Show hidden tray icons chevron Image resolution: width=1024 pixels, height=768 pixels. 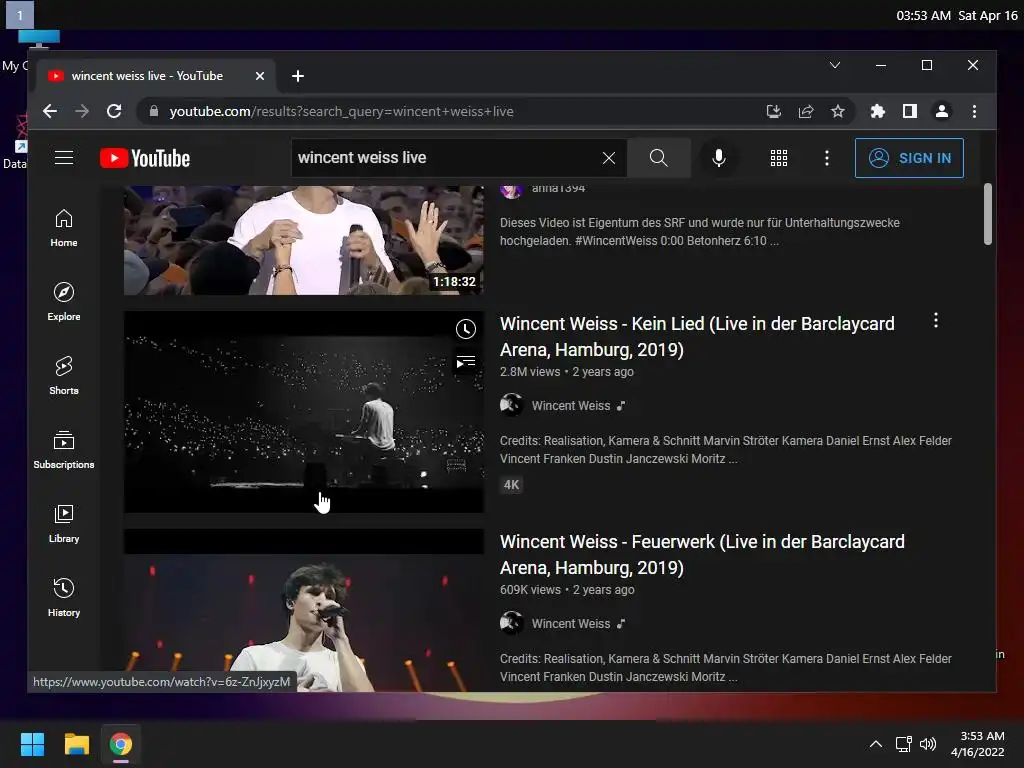pos(876,744)
